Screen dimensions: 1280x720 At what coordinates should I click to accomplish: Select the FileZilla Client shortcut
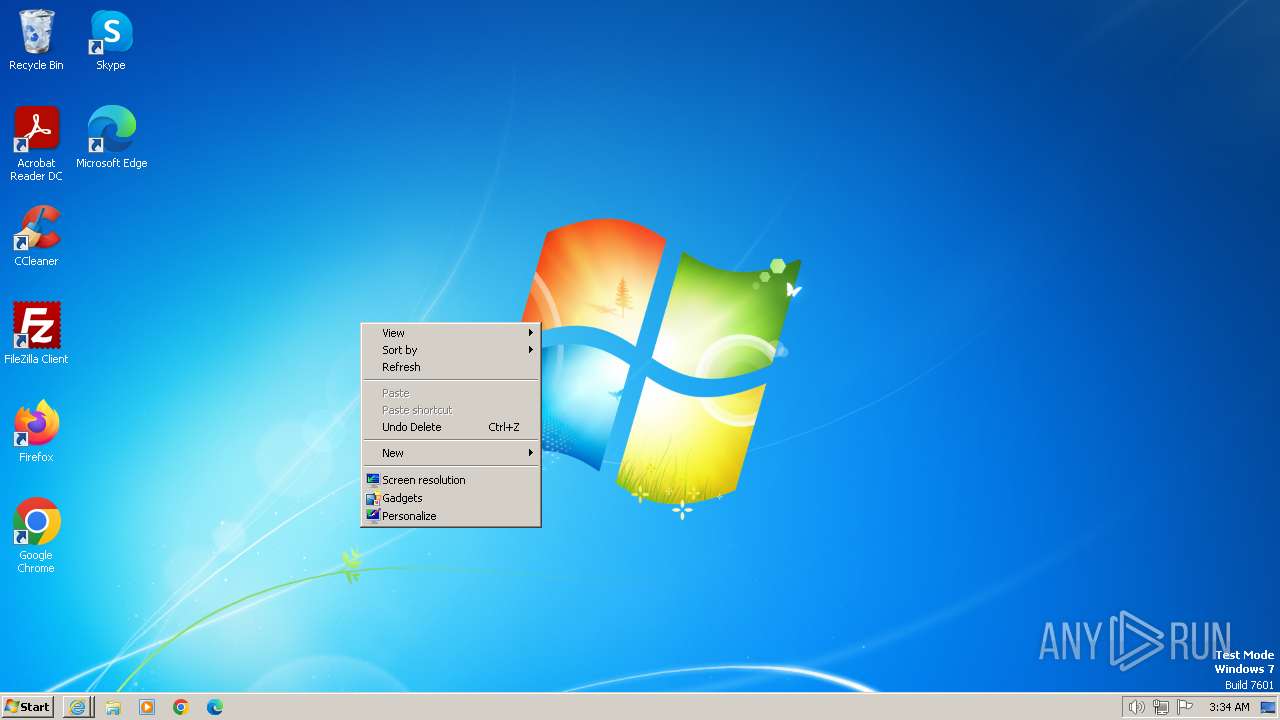[36, 334]
